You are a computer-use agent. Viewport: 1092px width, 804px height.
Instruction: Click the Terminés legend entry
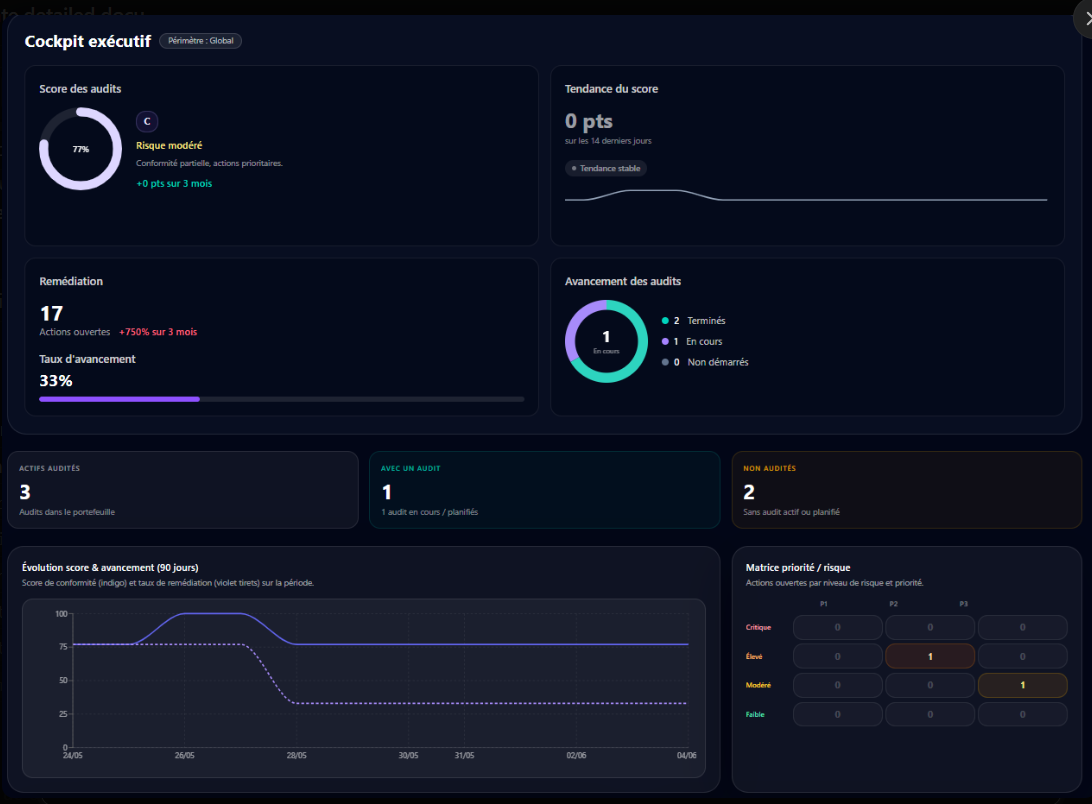[694, 320]
